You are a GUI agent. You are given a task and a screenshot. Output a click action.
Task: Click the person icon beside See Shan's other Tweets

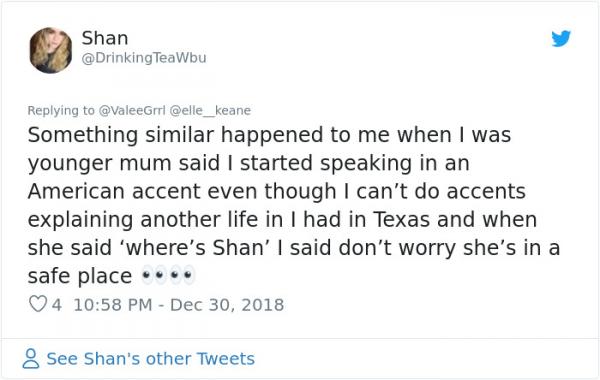(x=31, y=359)
